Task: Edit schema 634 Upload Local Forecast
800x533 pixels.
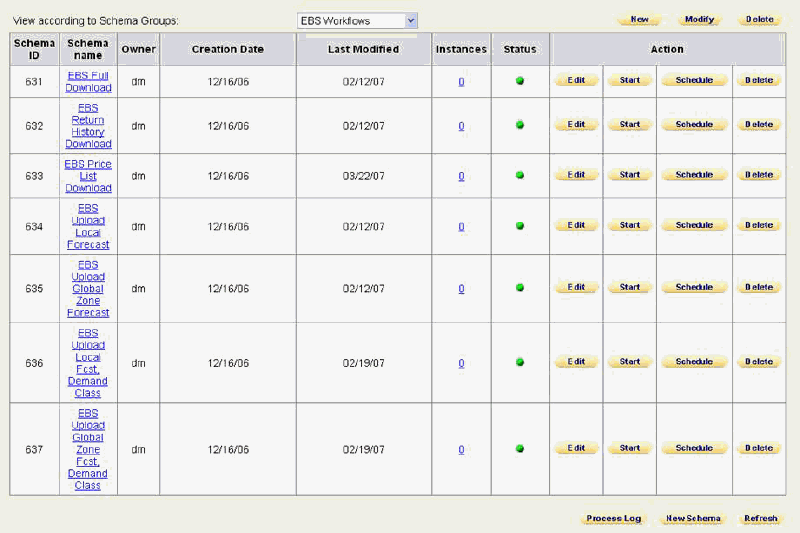Action: (577, 225)
